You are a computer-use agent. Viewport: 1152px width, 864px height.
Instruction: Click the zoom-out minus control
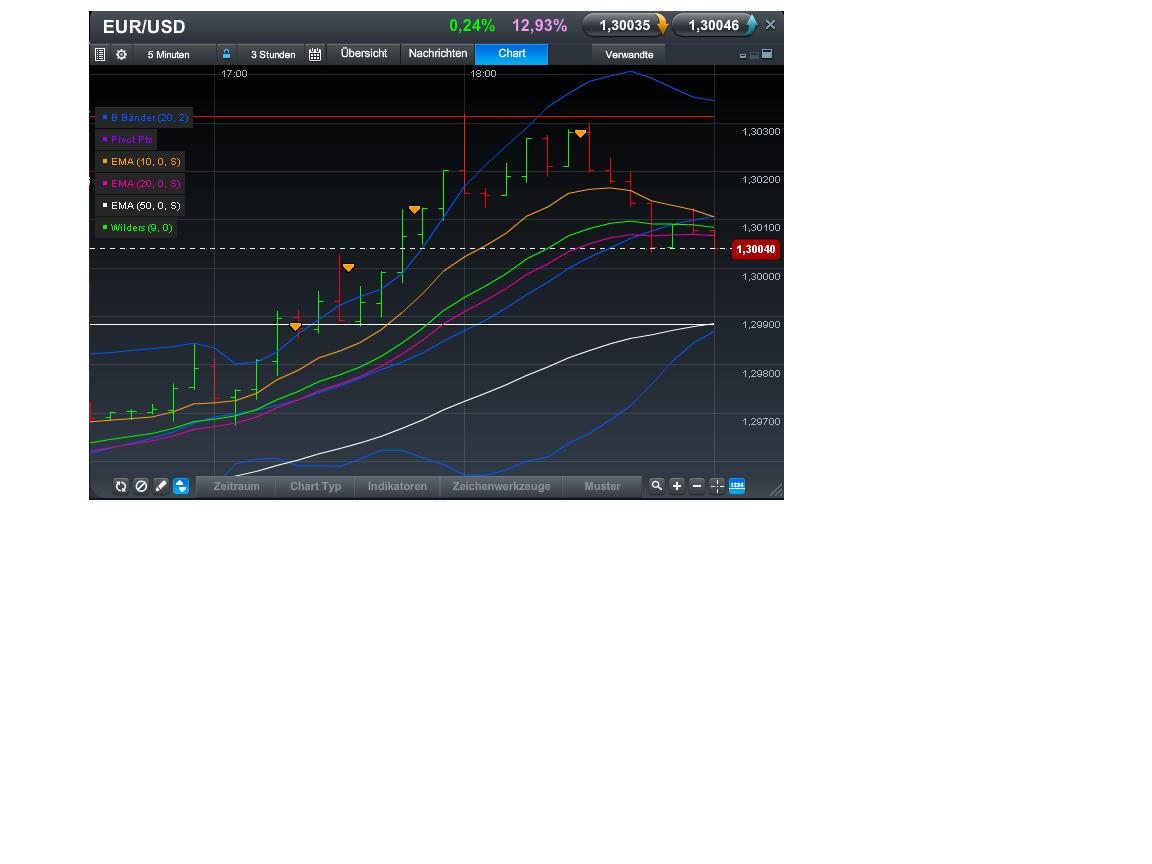697,486
